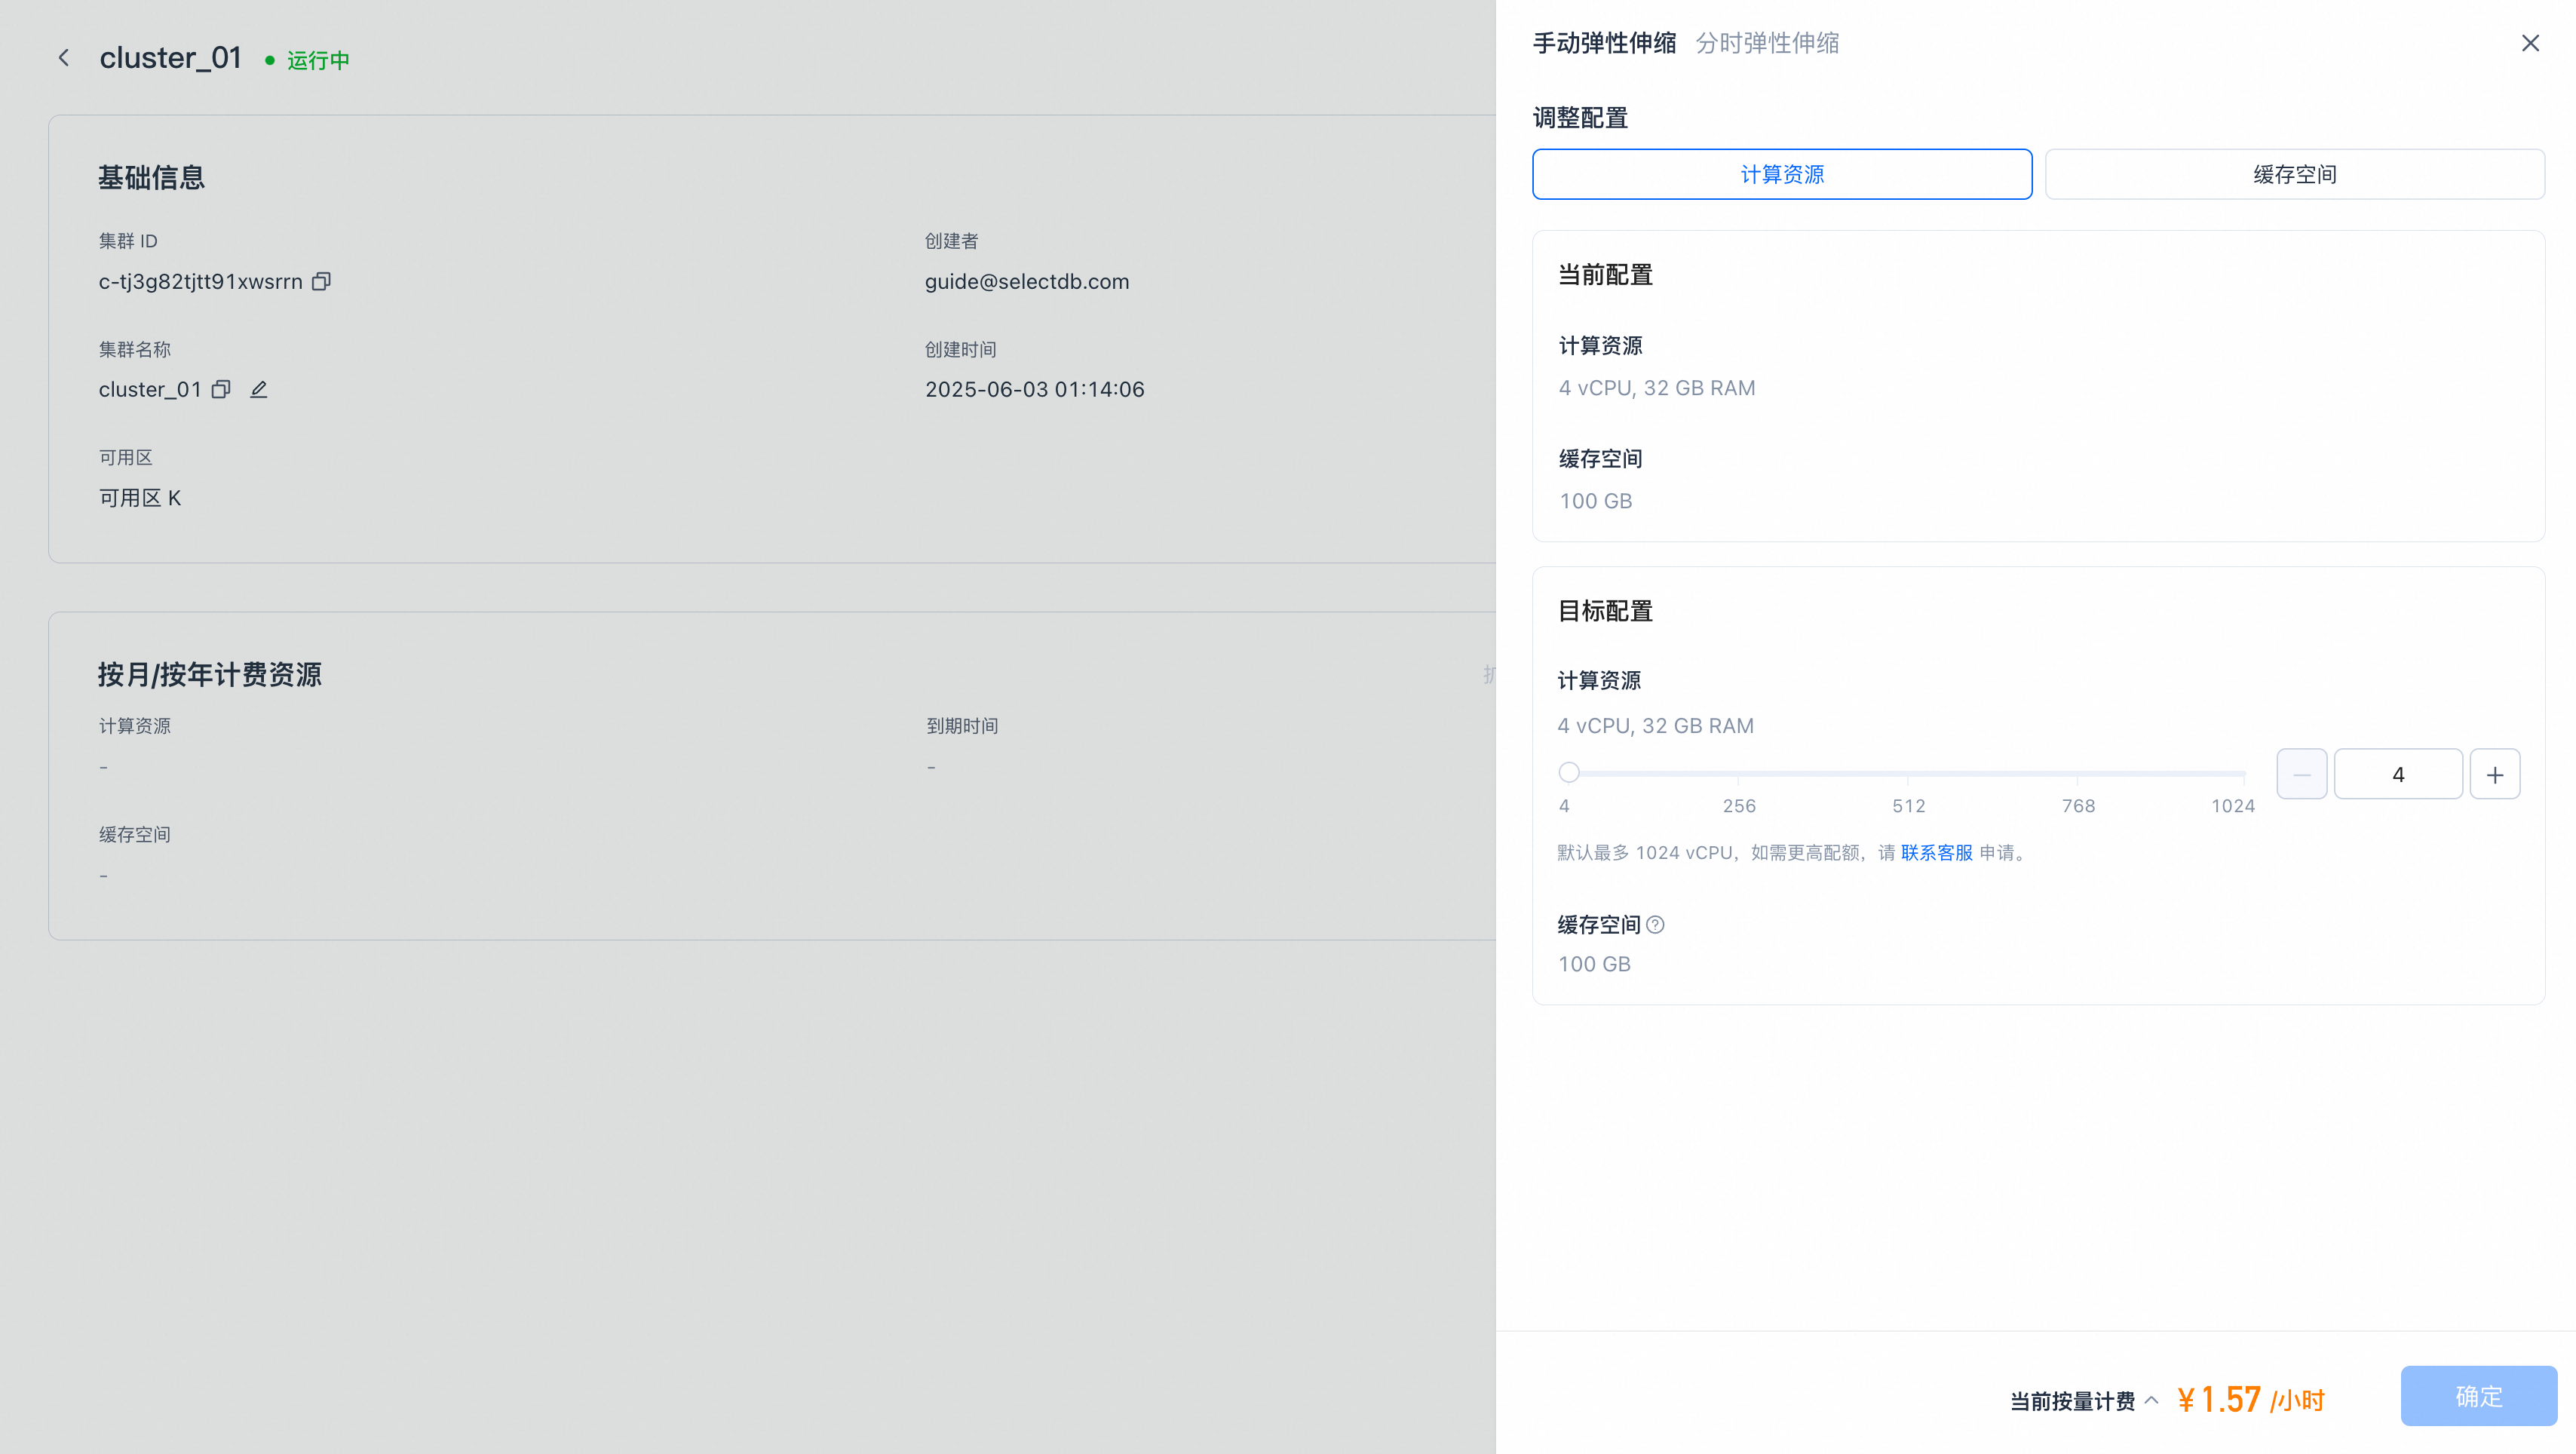2576x1454 pixels.
Task: Click the vCPU number input field
Action: (x=2397, y=774)
